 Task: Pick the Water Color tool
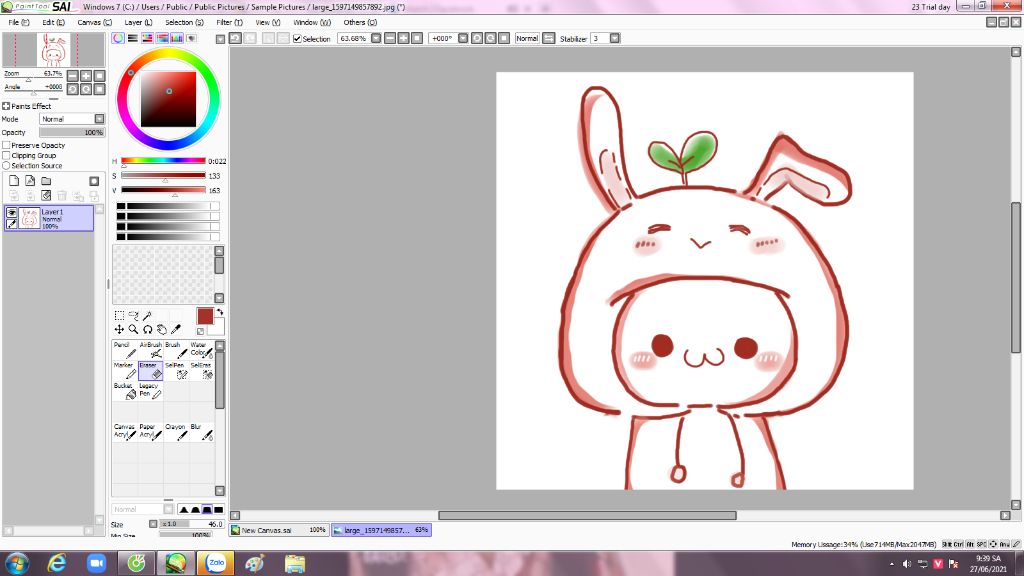[x=201, y=350]
